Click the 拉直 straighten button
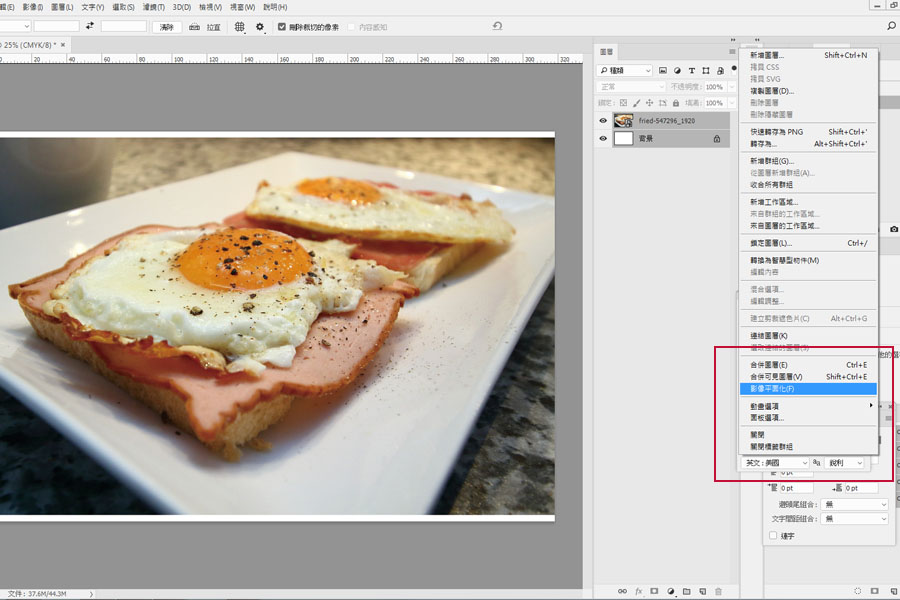The image size is (900, 600). tap(214, 27)
